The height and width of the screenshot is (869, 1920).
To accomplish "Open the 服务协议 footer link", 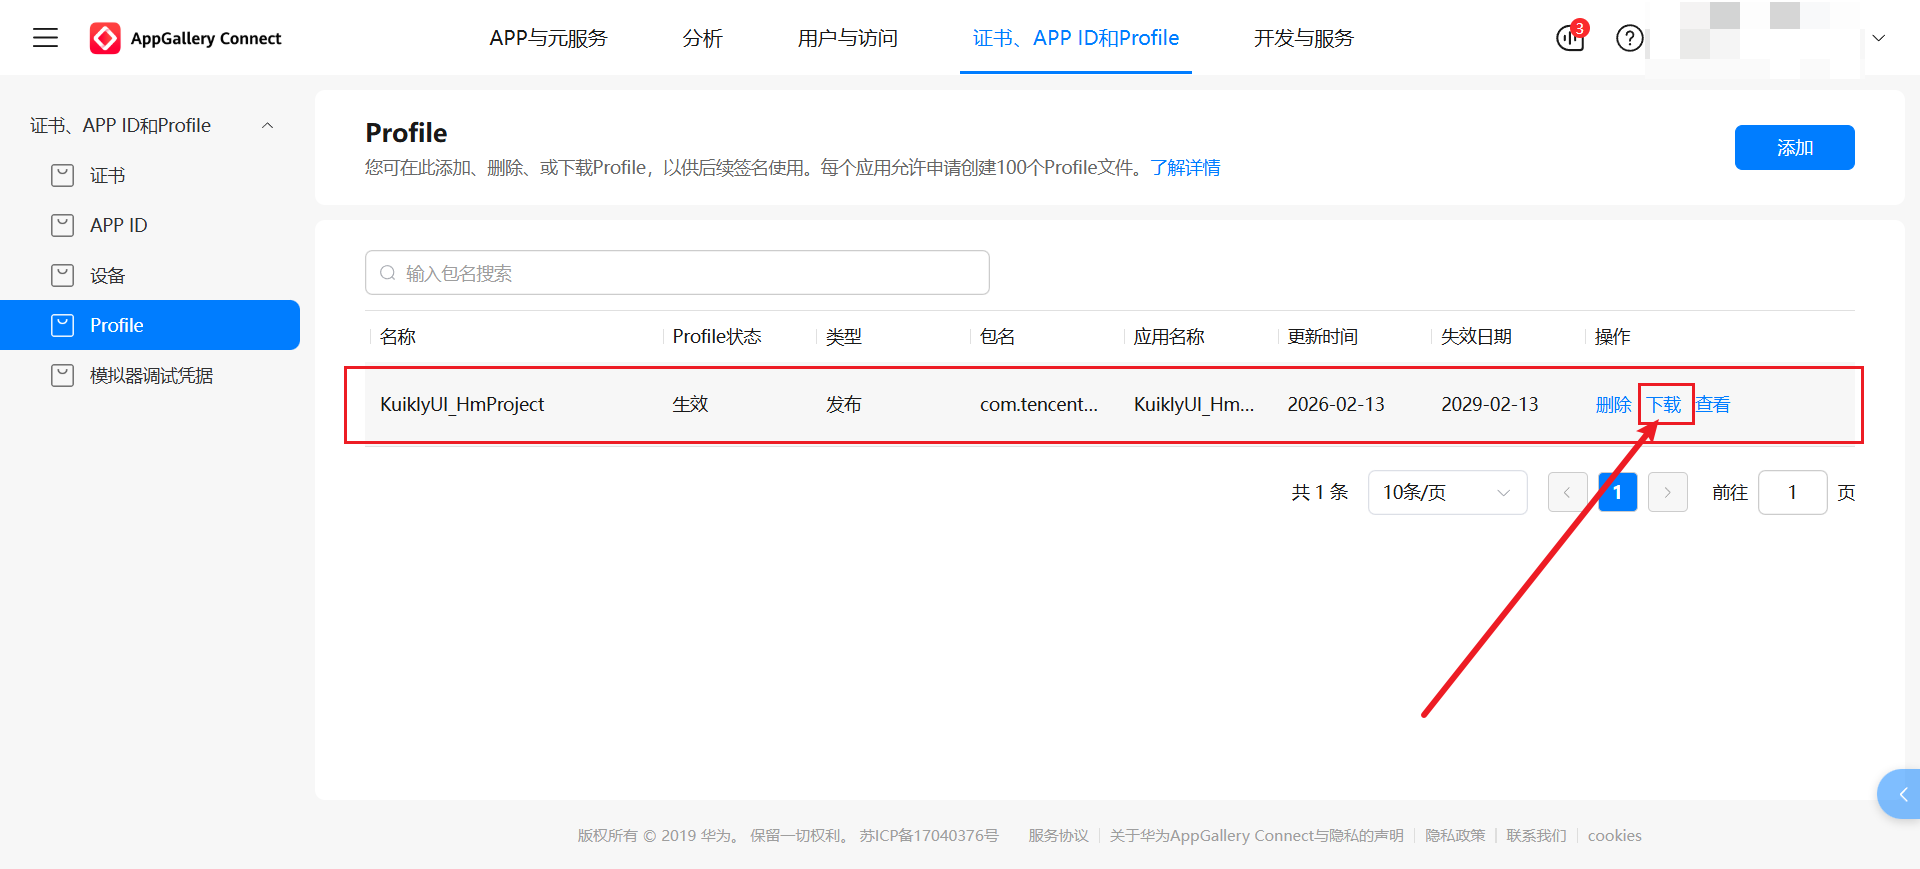I will 1058,835.
